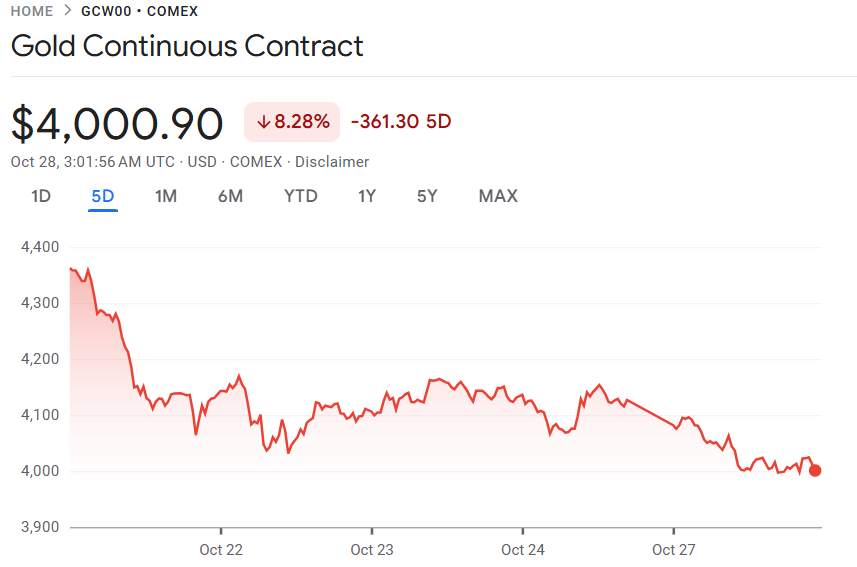Open the GCW00 · COMEX breadcrumb

click(x=139, y=12)
